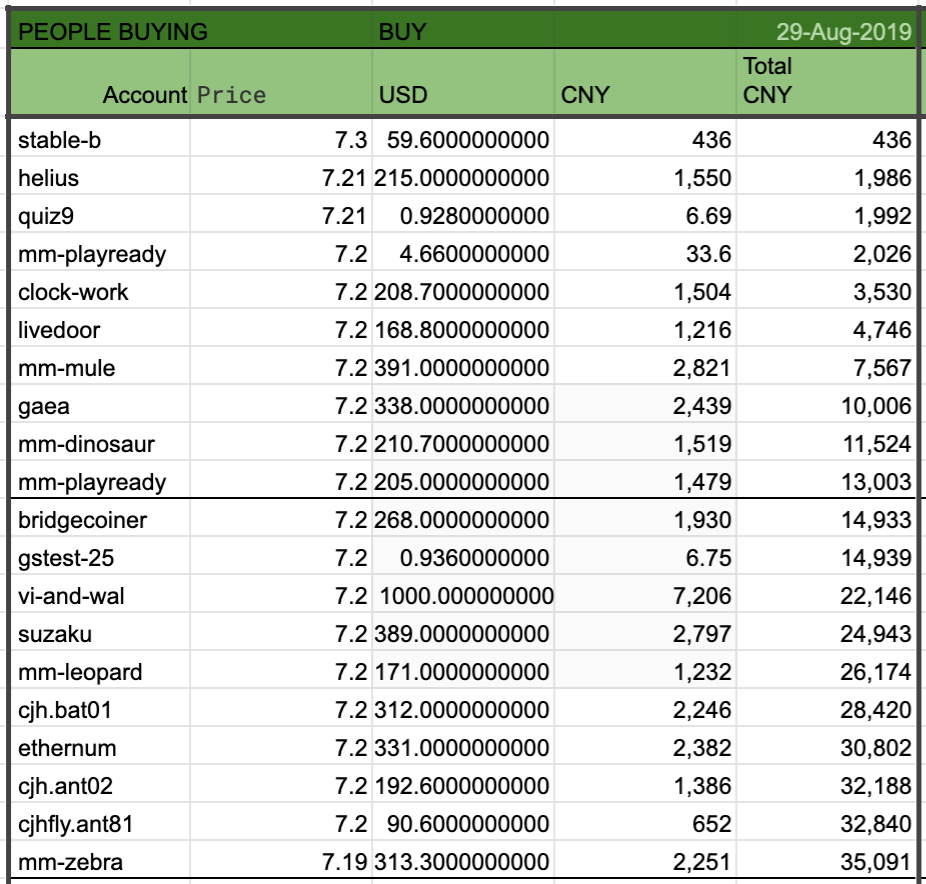The image size is (926, 884).
Task: Select USD value 59.6000000000
Action: click(x=463, y=140)
